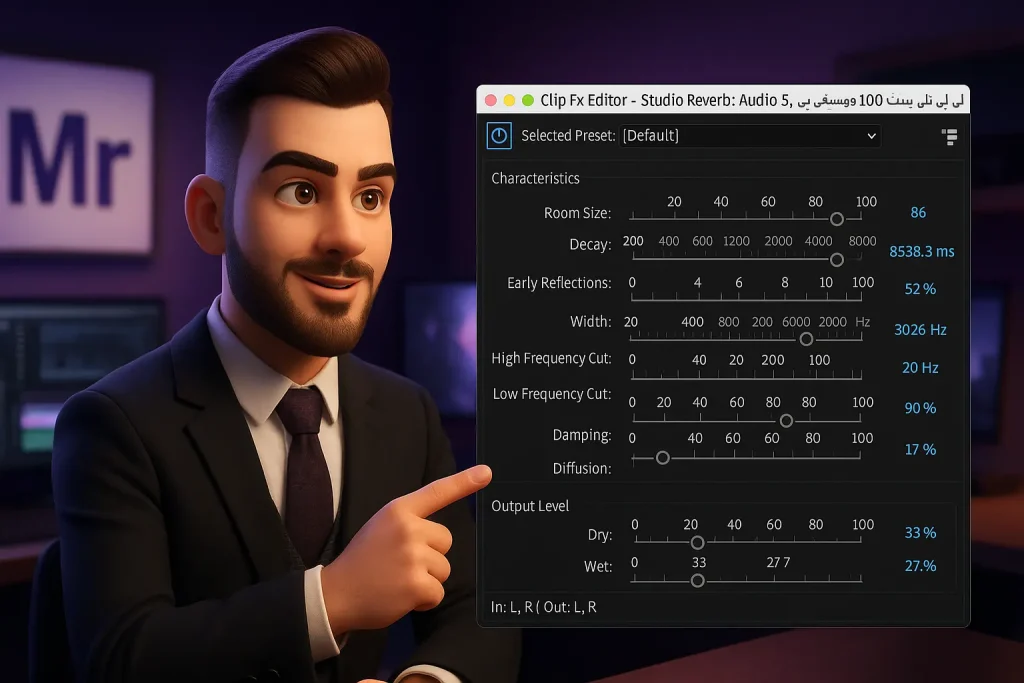This screenshot has height=683, width=1024.
Task: Click the Wet output slider handle
Action: (x=698, y=580)
